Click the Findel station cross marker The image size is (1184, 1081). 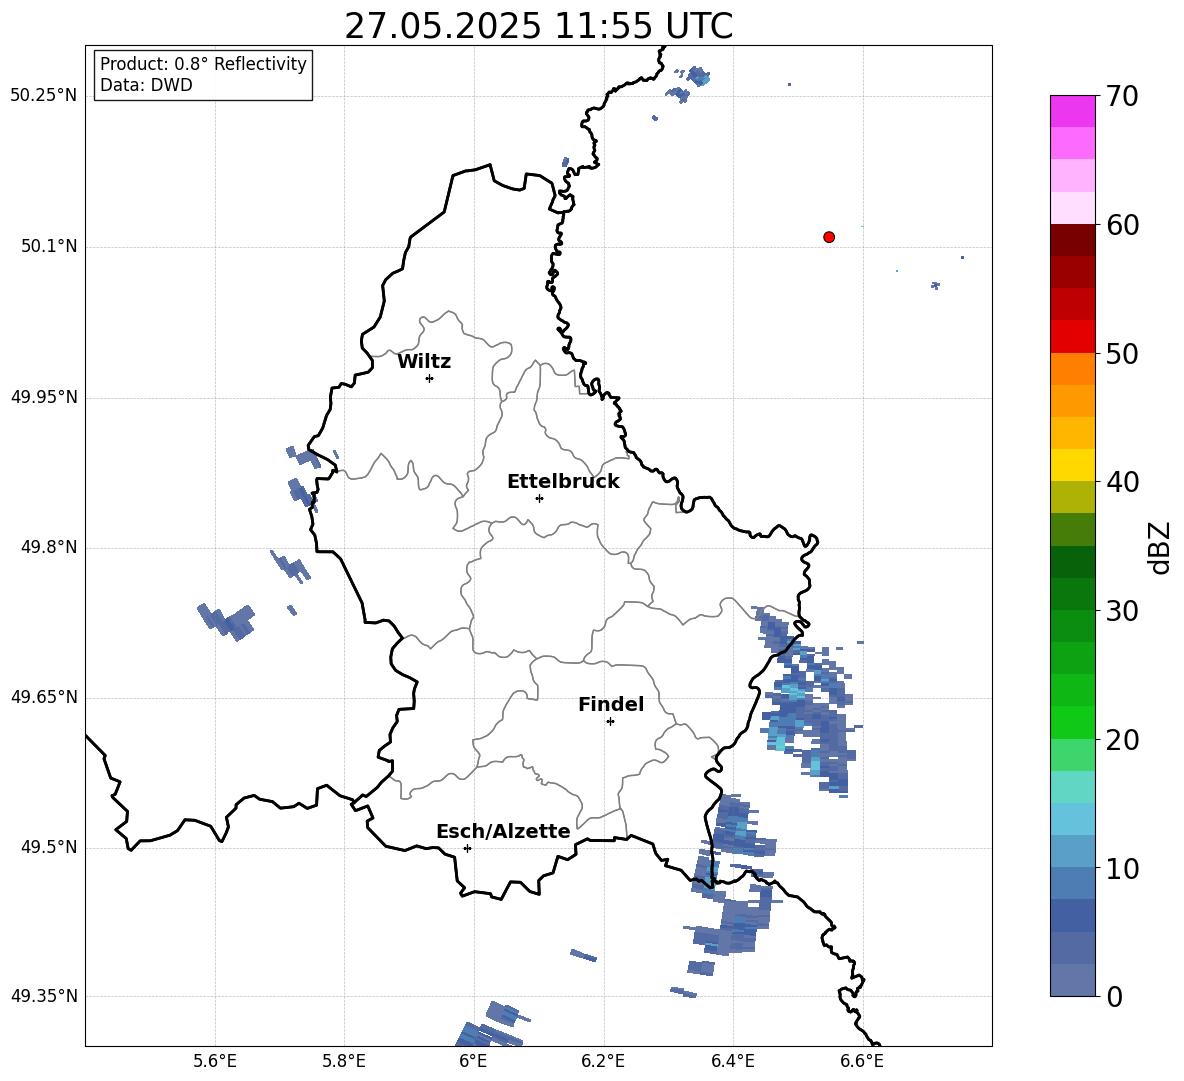point(610,722)
